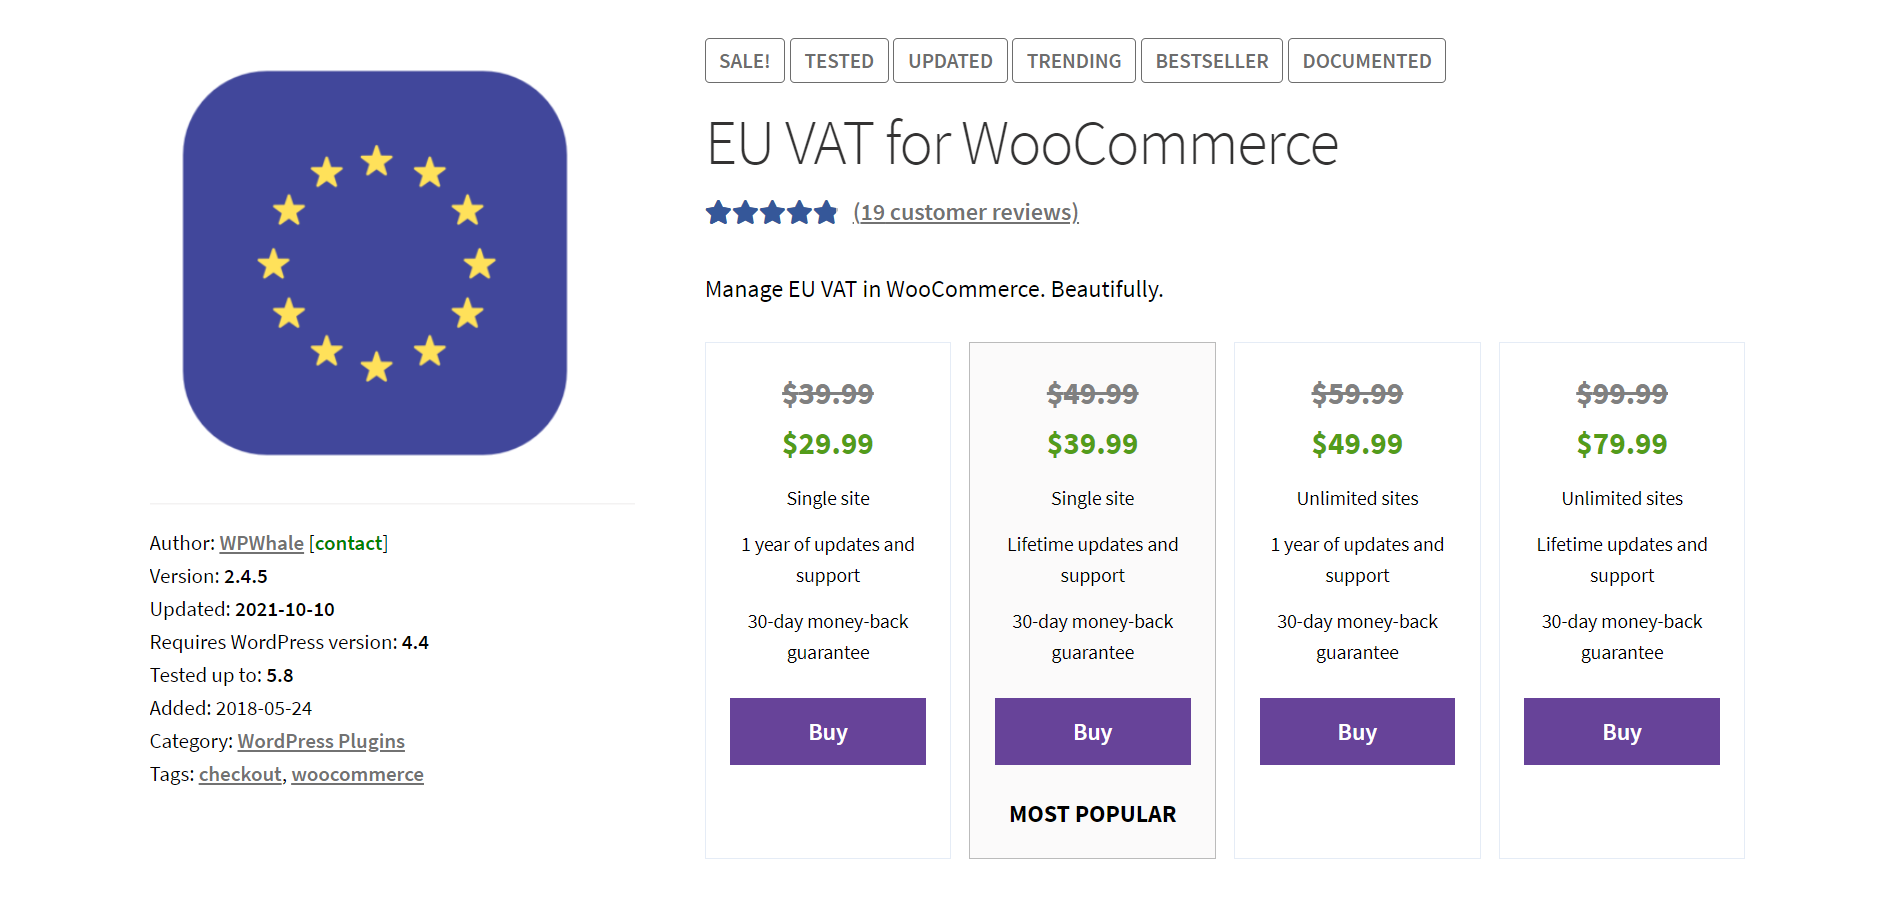The width and height of the screenshot is (1886, 918).
Task: Click the MOST POPULAR pricing card label
Action: click(x=1093, y=814)
